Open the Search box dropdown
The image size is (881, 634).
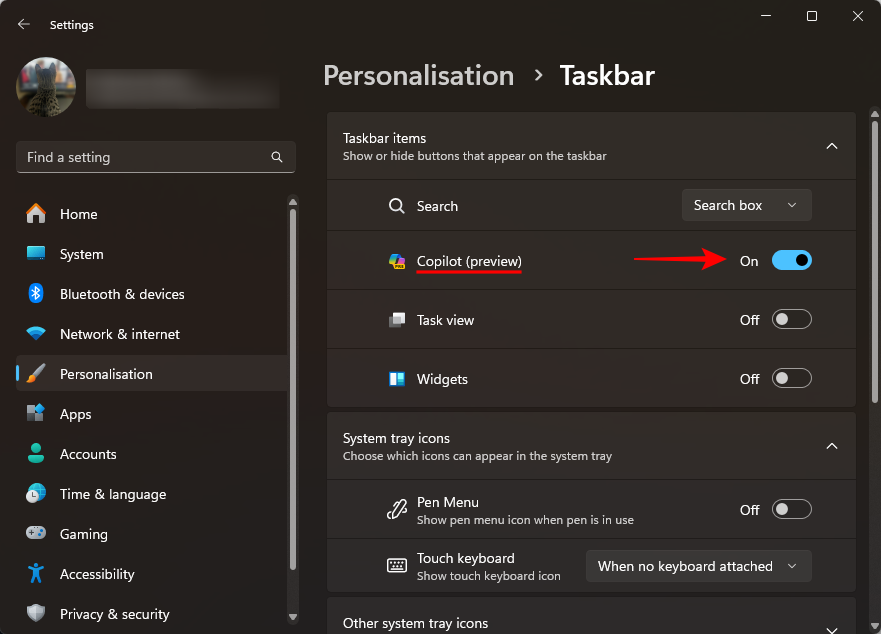click(746, 205)
